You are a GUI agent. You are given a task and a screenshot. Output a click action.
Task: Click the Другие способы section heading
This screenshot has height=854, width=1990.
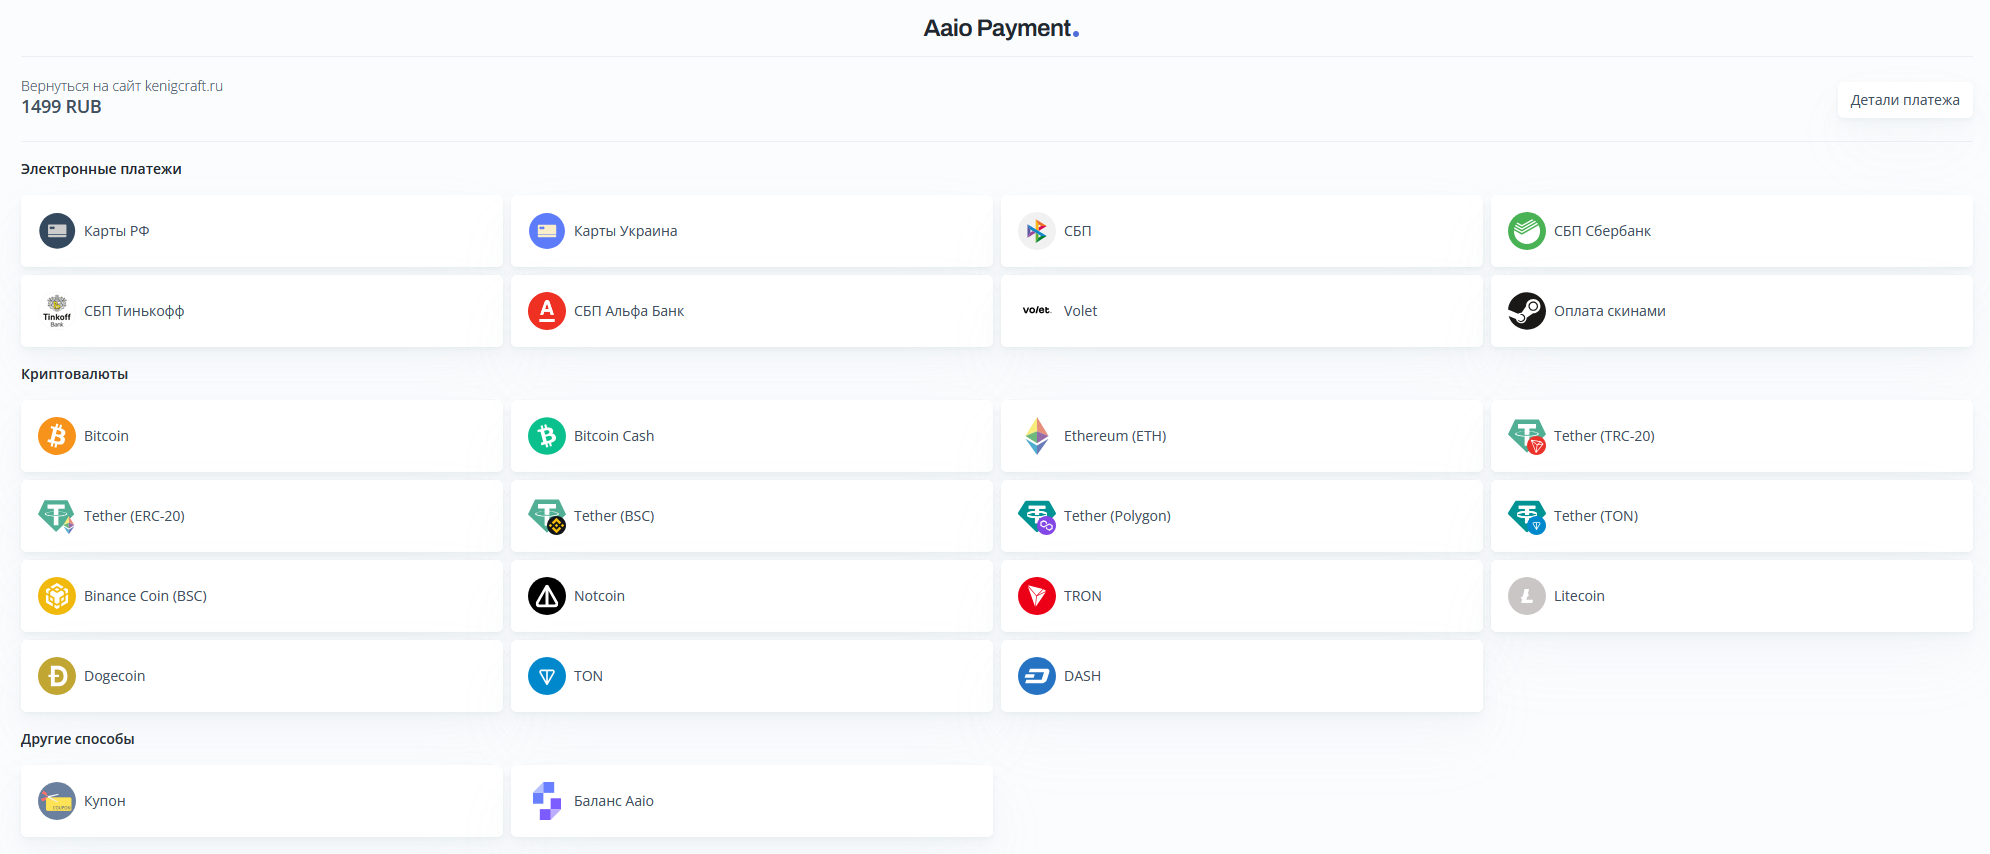[x=78, y=739]
